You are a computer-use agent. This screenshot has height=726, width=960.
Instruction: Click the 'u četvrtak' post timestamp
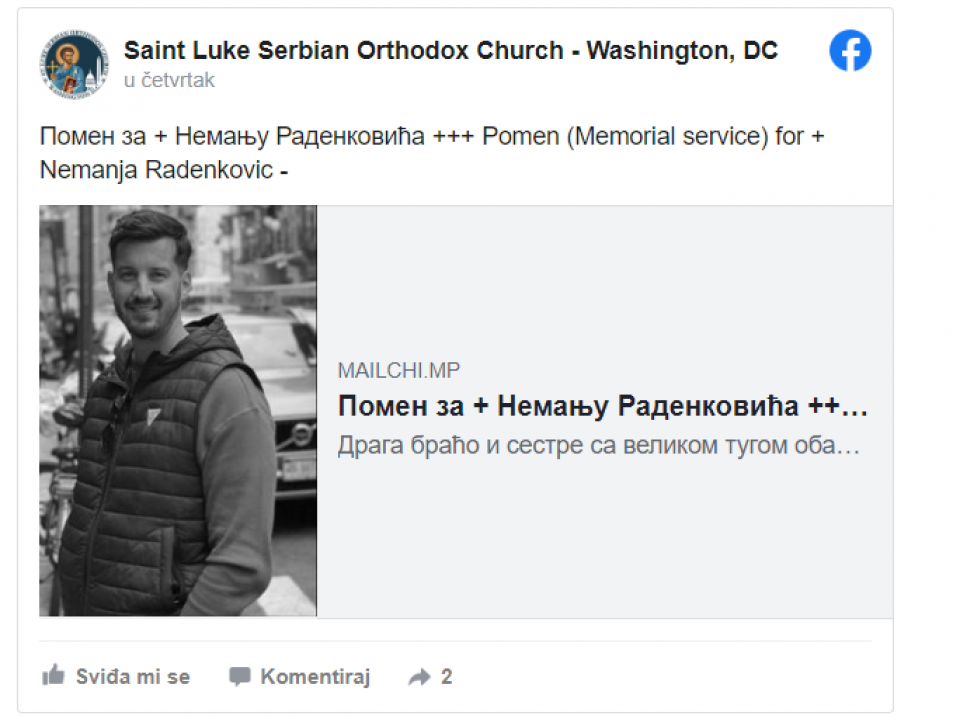point(169,80)
